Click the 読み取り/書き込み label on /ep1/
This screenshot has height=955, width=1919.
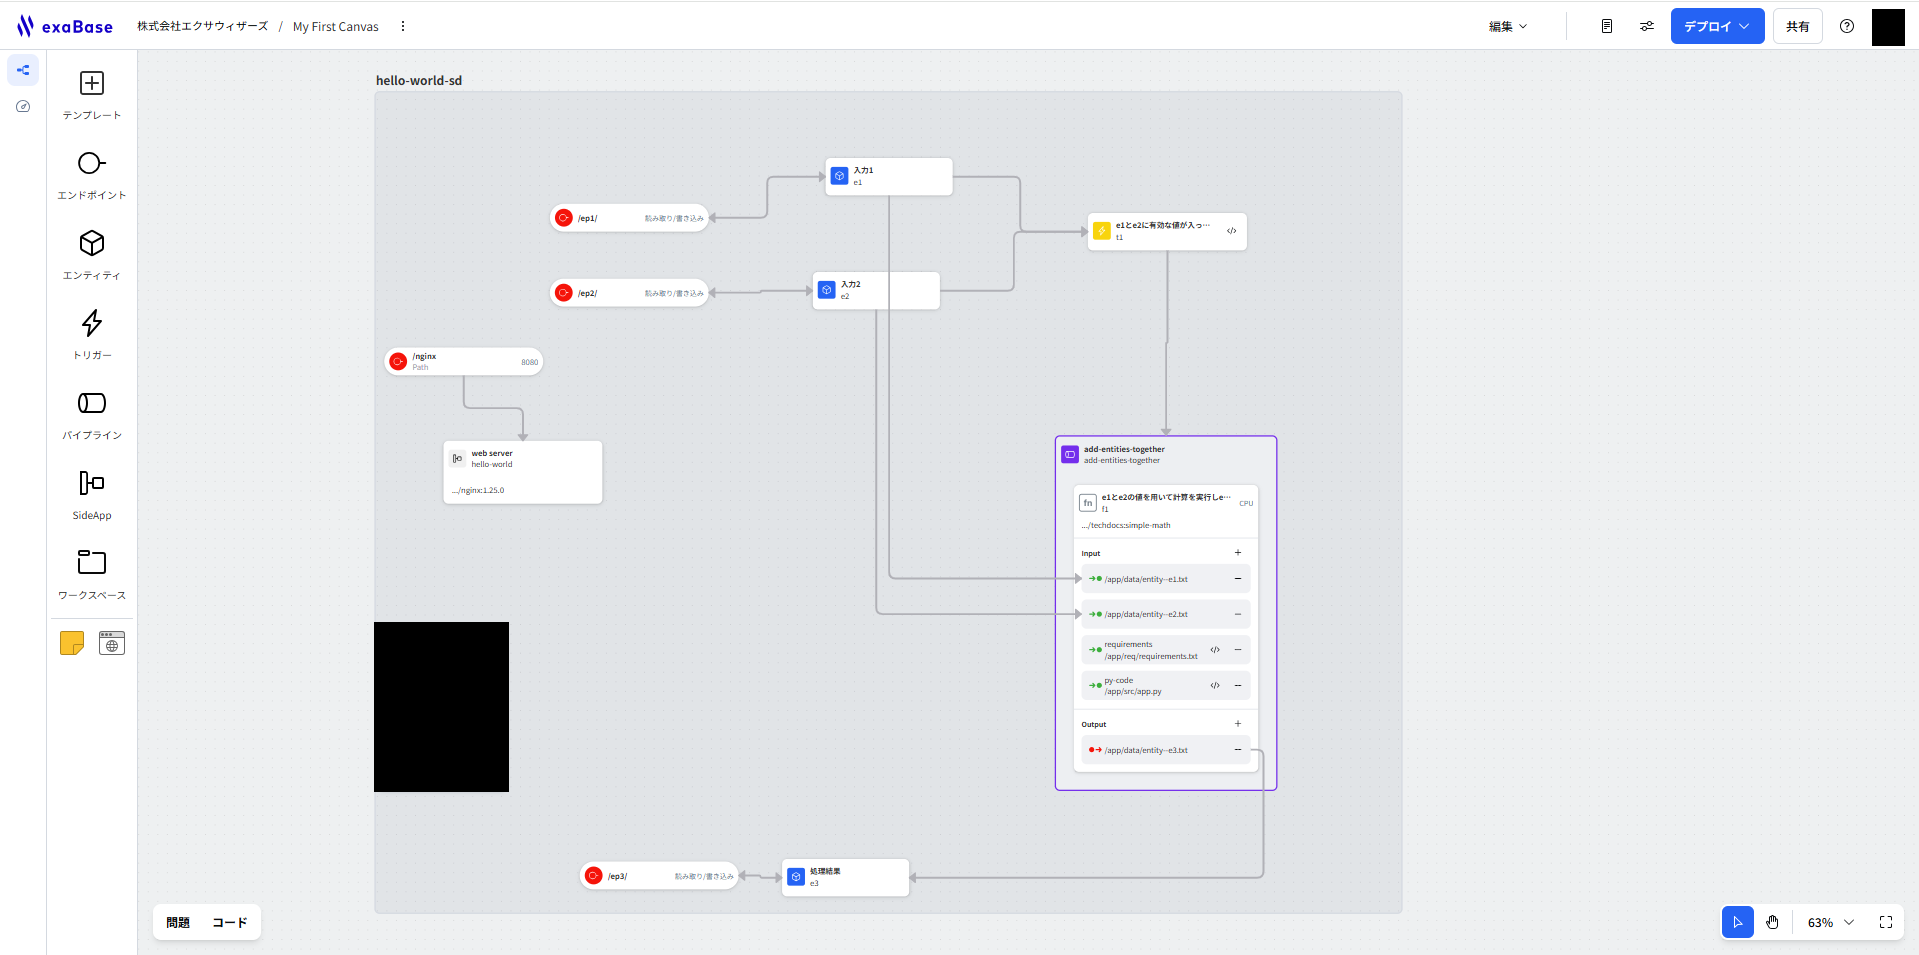pyautogui.click(x=674, y=218)
